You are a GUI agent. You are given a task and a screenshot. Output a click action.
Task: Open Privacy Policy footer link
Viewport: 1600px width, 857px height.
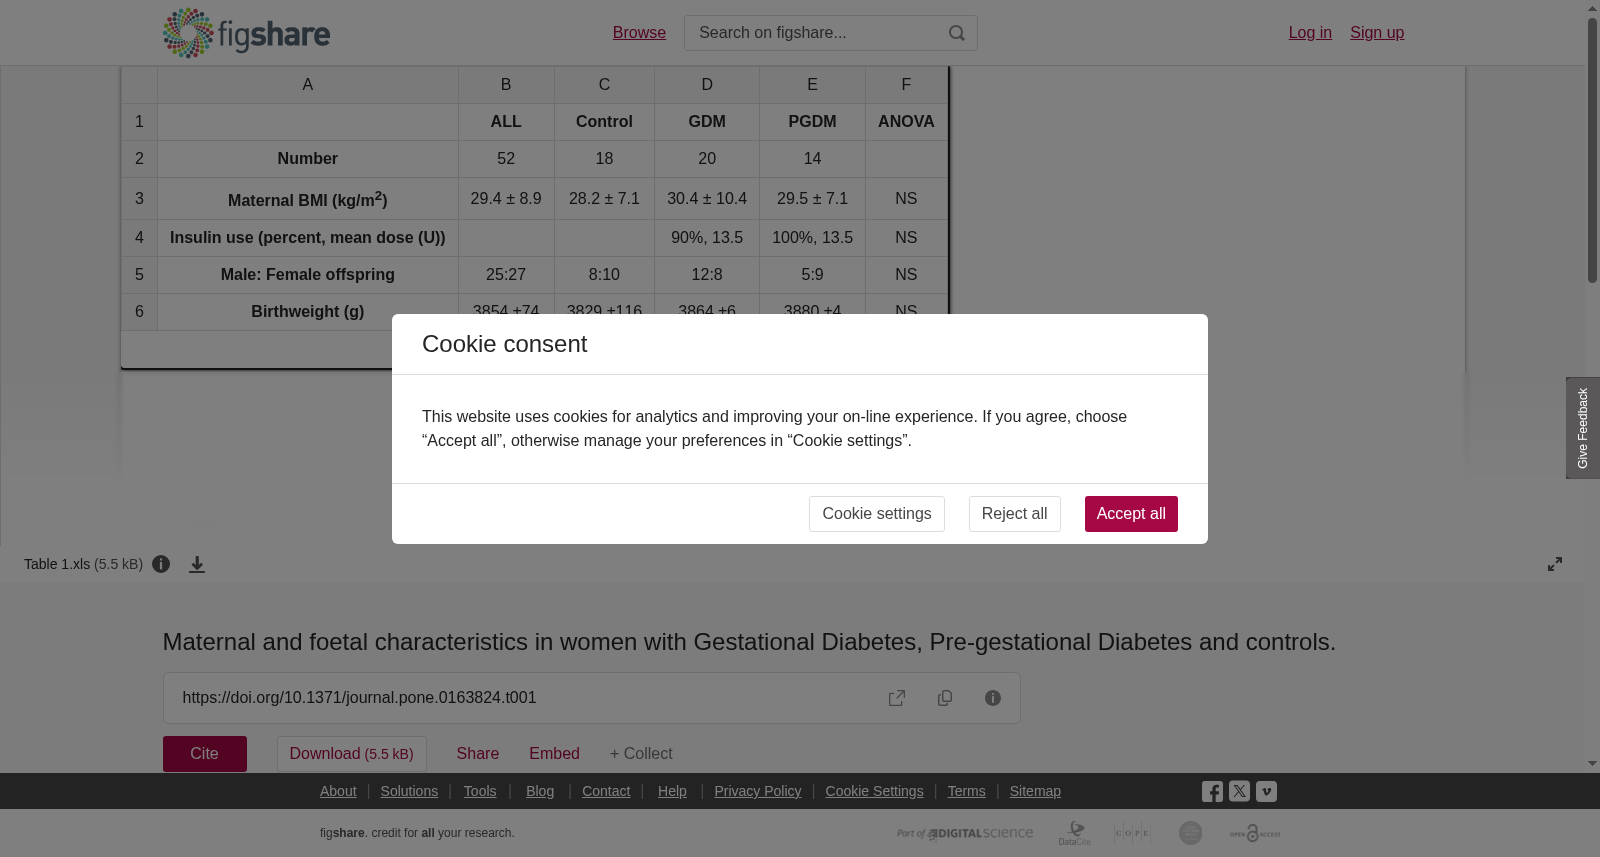pyautogui.click(x=757, y=791)
